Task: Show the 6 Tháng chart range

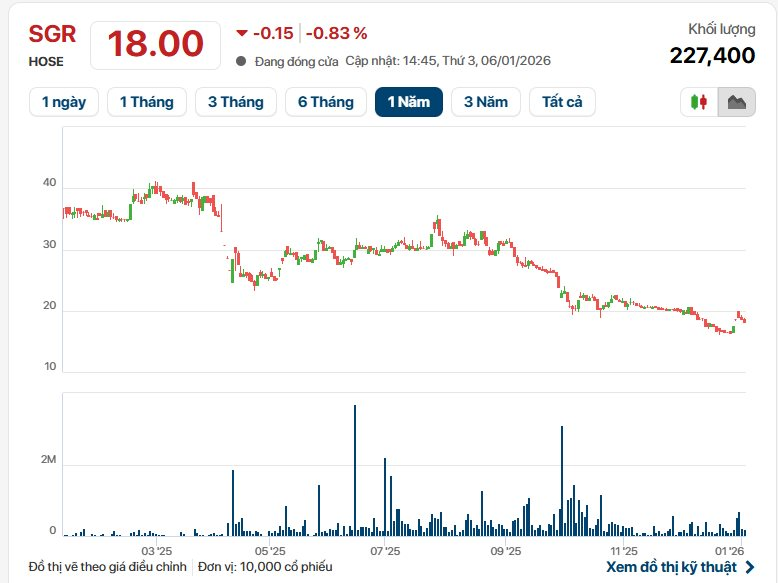Action: (326, 102)
